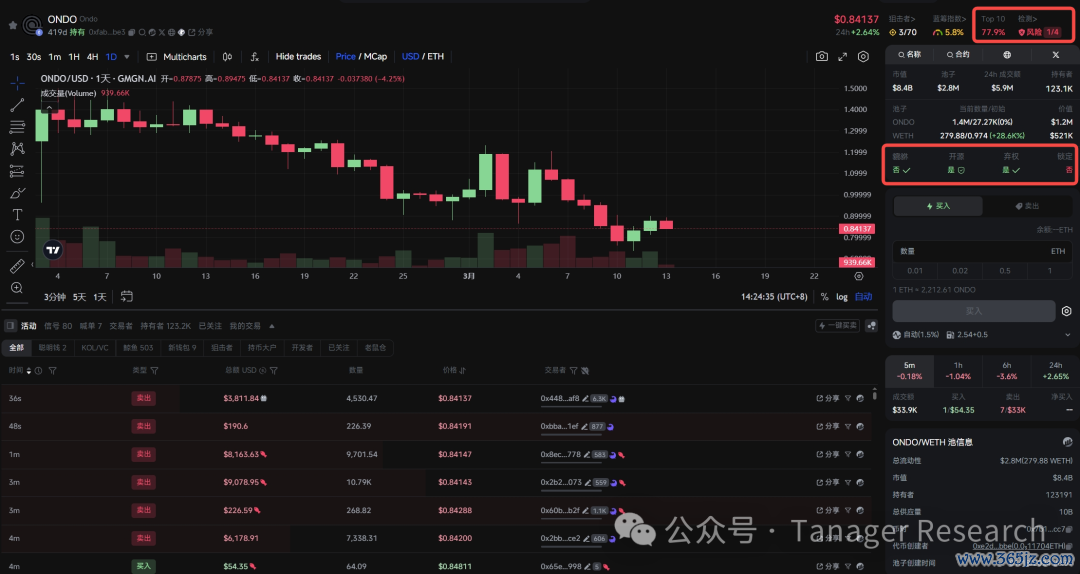Collapse the chart legend chevron

pos(49,107)
